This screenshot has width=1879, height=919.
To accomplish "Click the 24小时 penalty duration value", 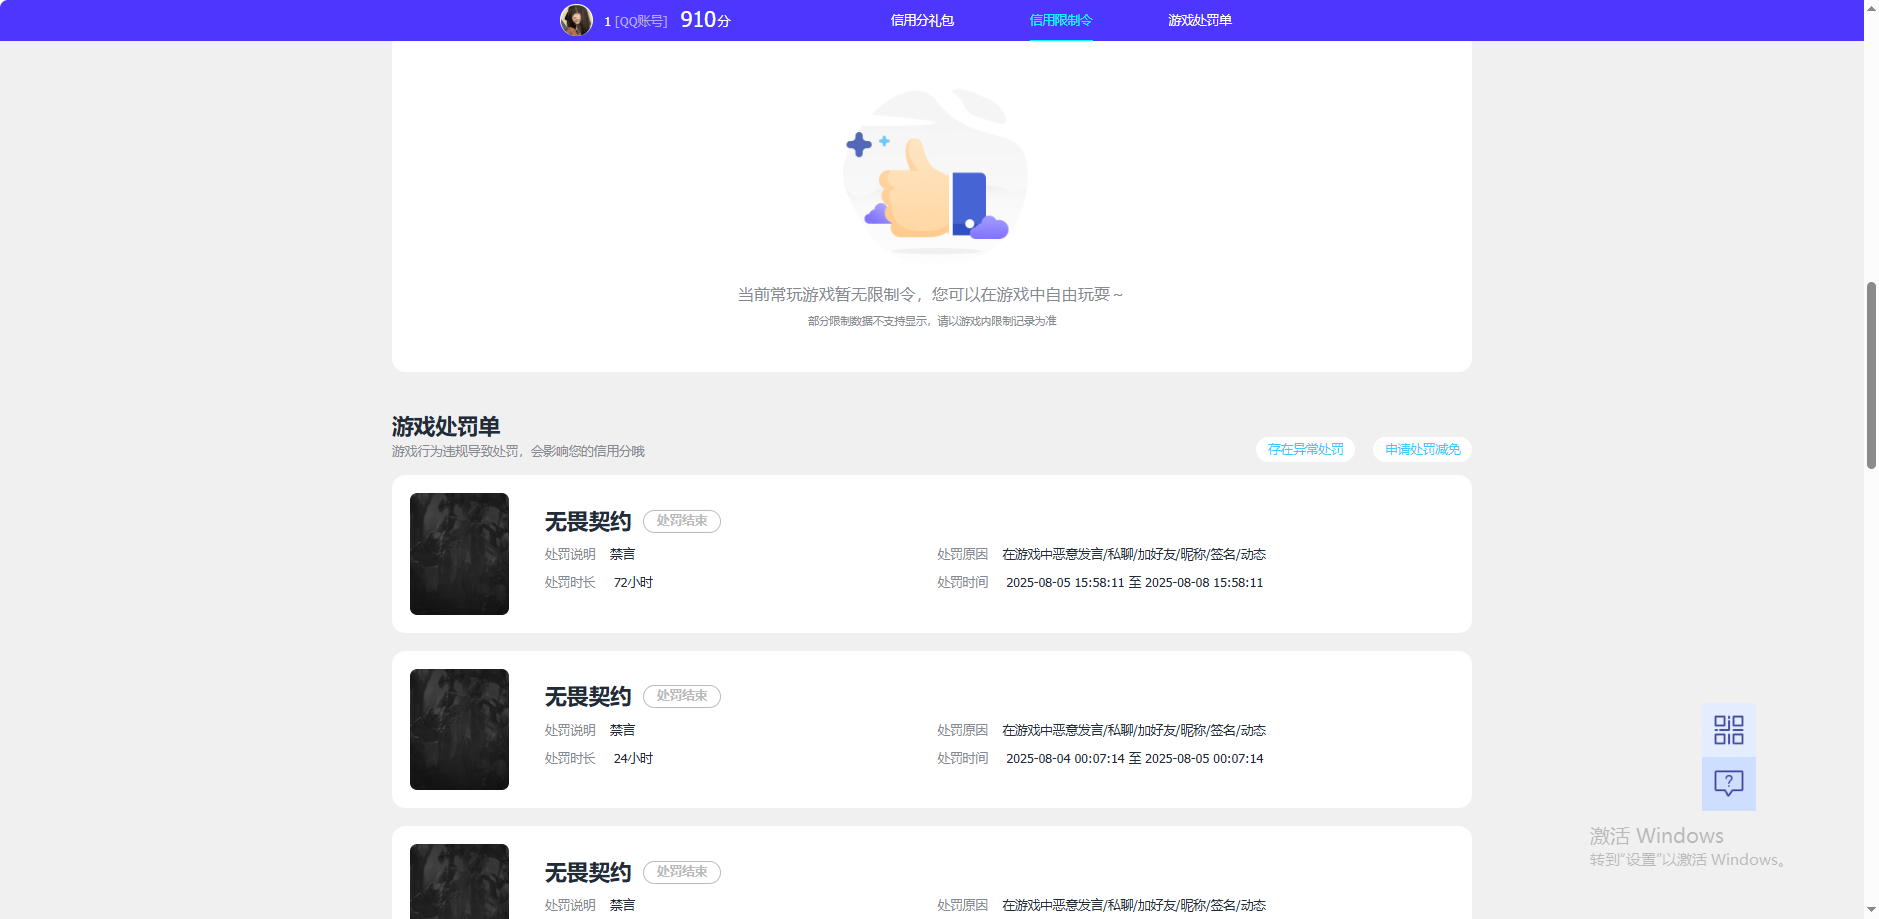I will pos(633,758).
